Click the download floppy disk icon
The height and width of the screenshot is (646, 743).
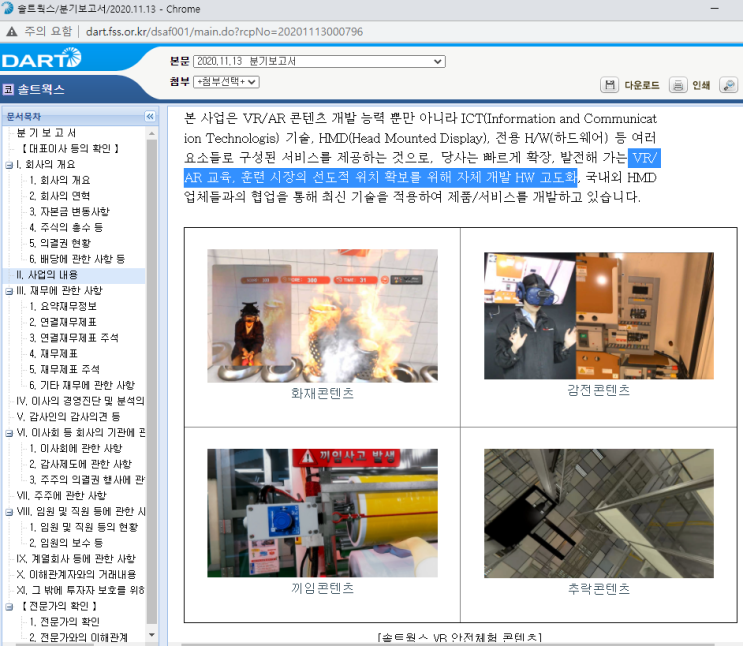coord(609,85)
